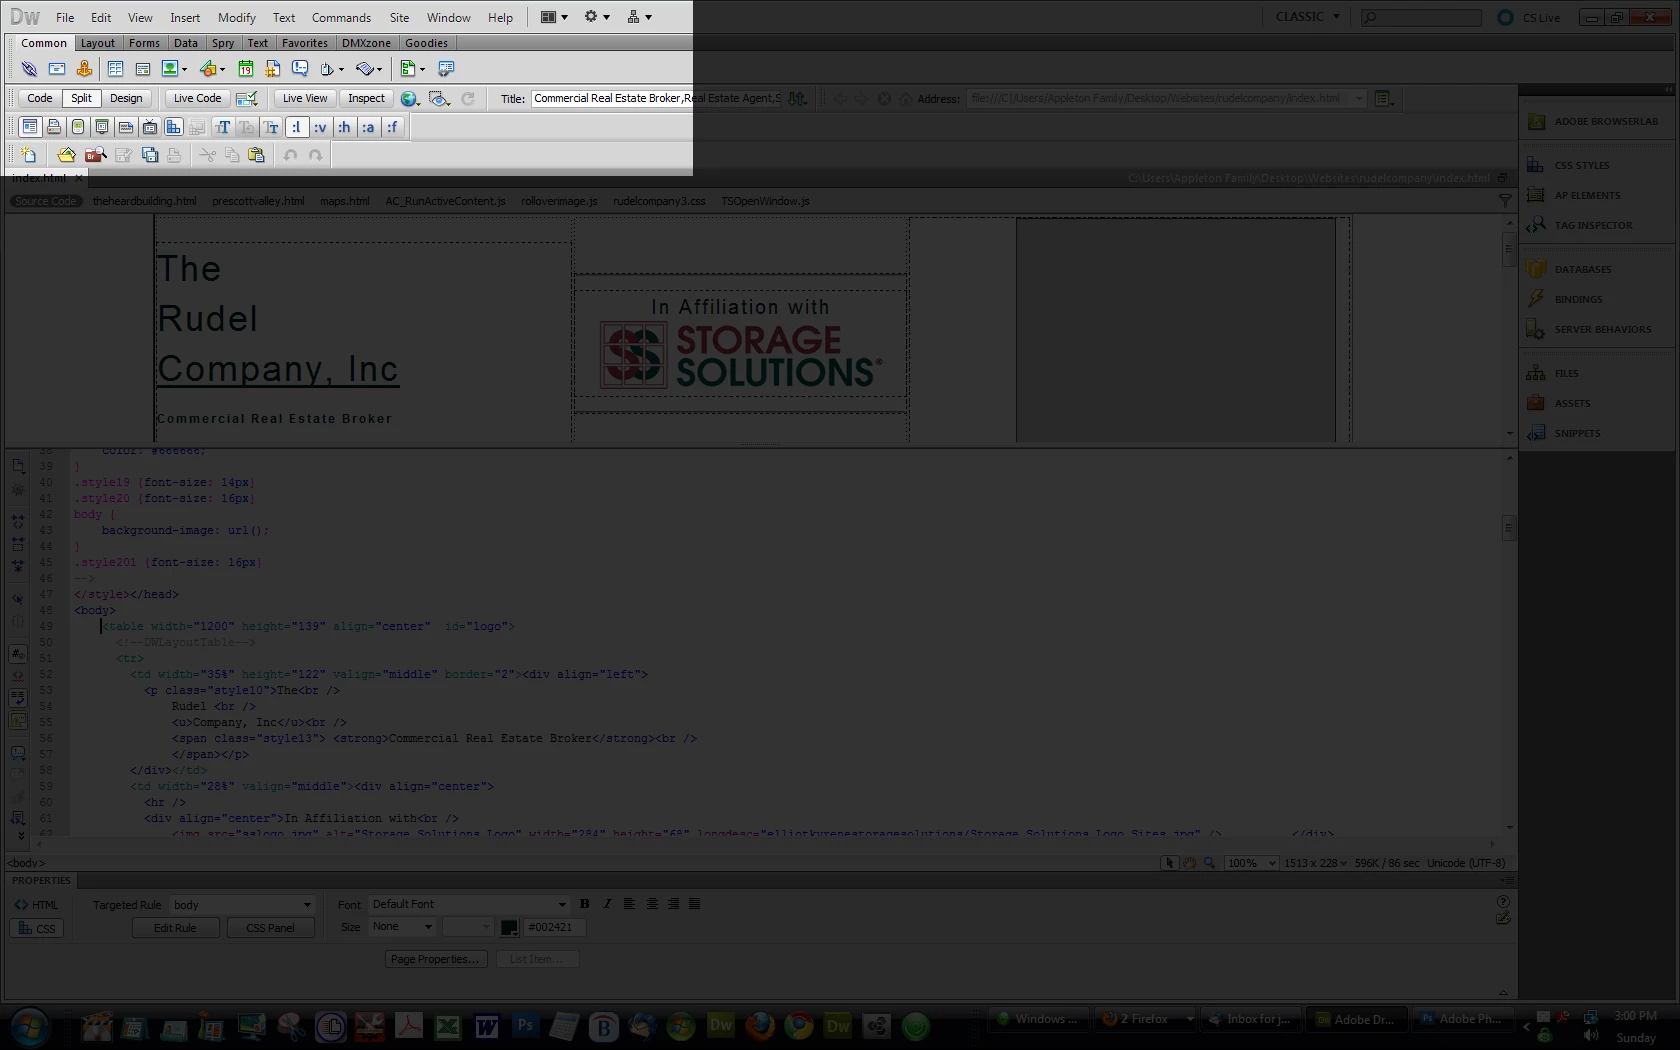Insert a Table icon in Common bar
The width and height of the screenshot is (1680, 1050).
(x=115, y=69)
